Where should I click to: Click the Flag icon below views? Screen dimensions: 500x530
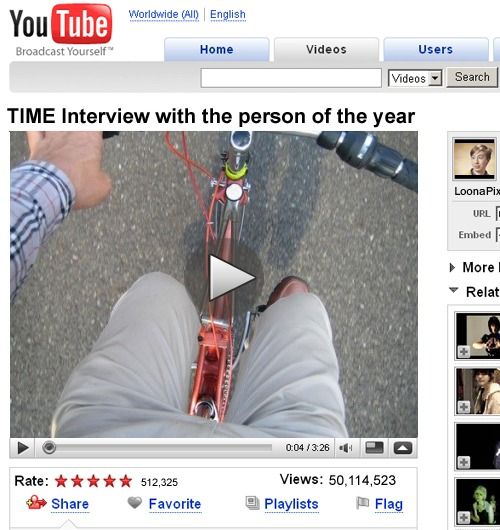point(362,503)
